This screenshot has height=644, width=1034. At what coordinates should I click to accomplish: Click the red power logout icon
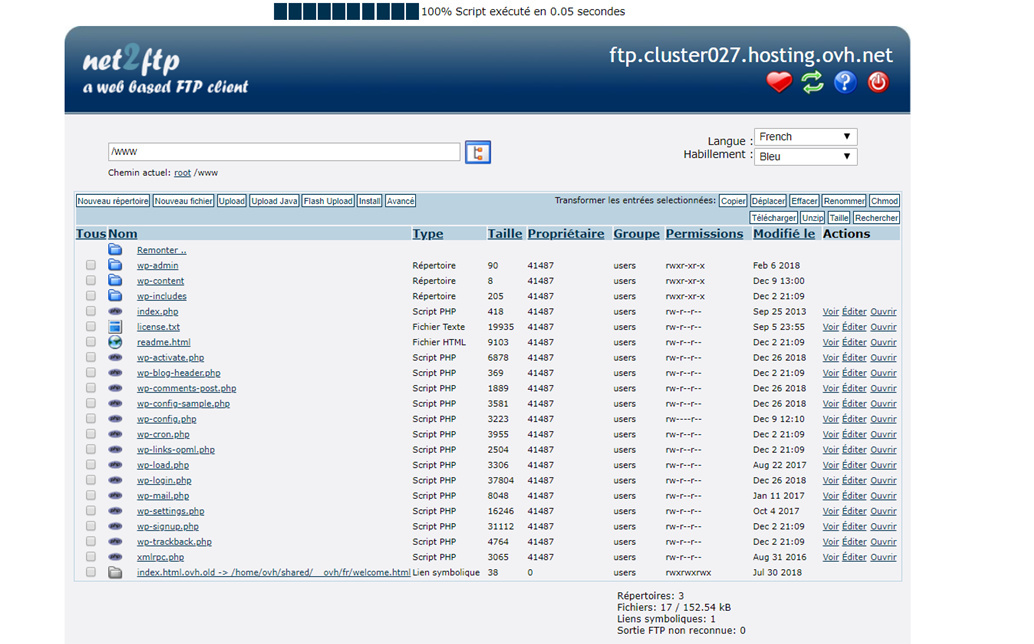click(878, 82)
